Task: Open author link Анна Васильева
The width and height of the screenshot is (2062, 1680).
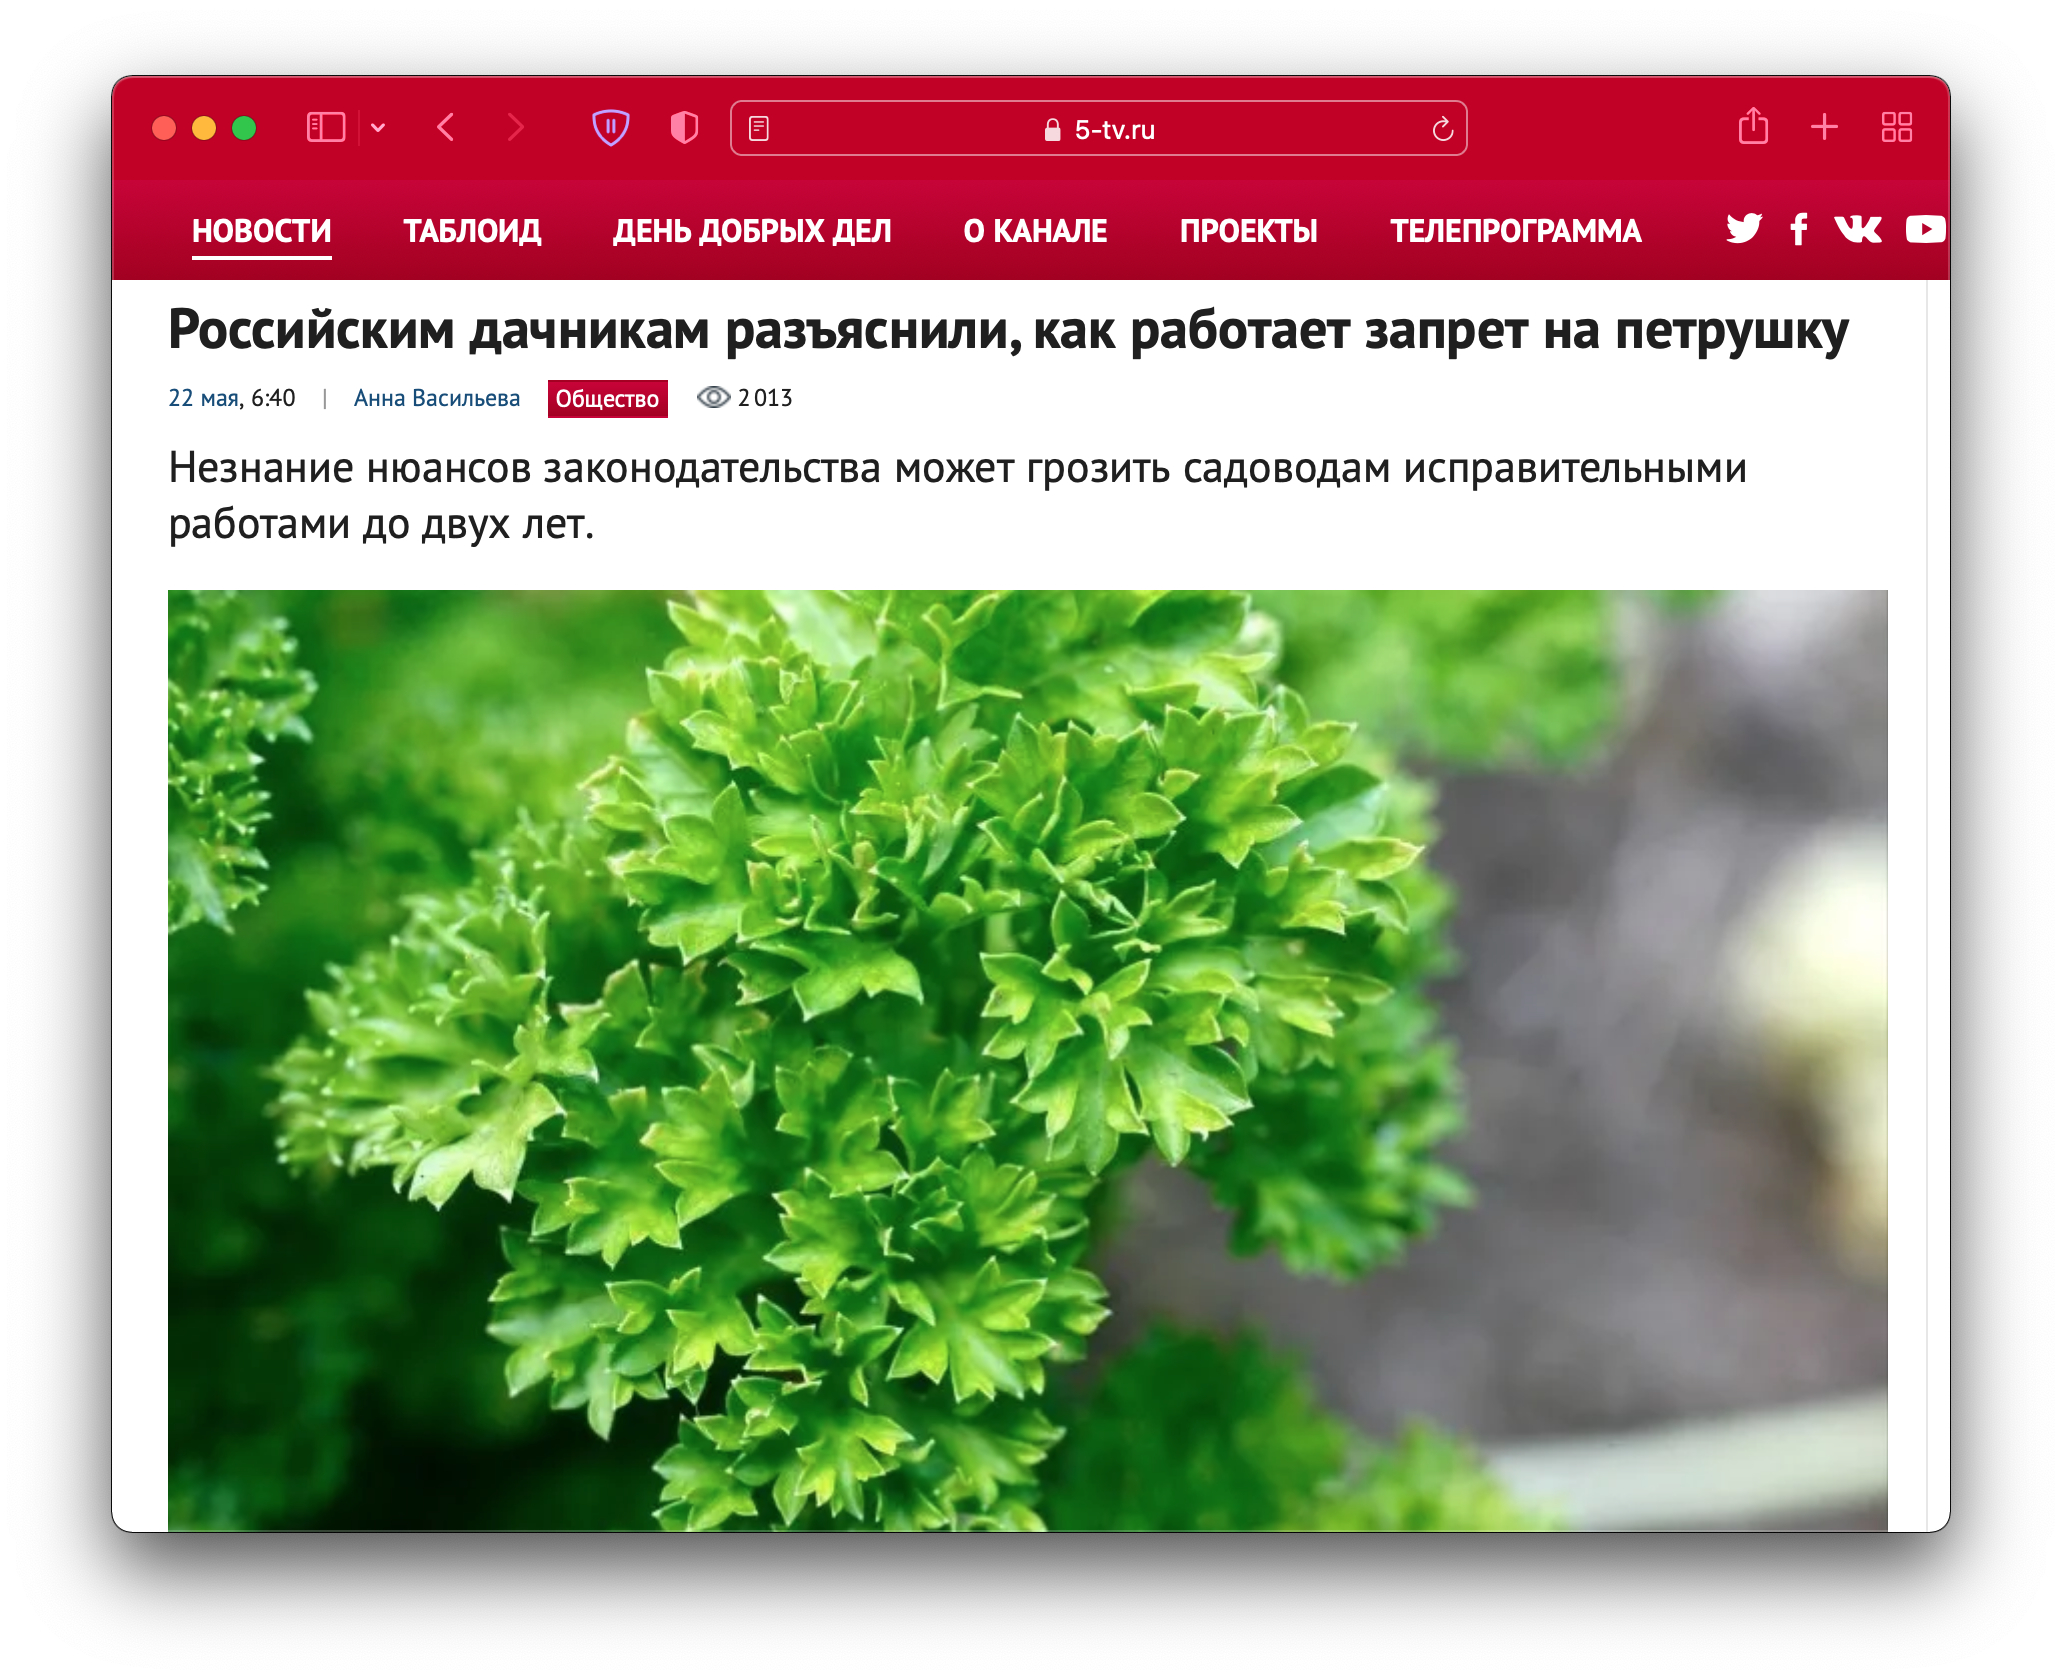Action: coord(437,398)
